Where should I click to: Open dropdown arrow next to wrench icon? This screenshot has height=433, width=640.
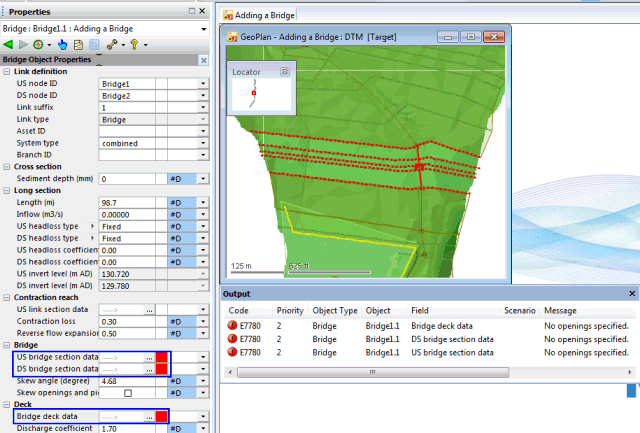tap(123, 44)
